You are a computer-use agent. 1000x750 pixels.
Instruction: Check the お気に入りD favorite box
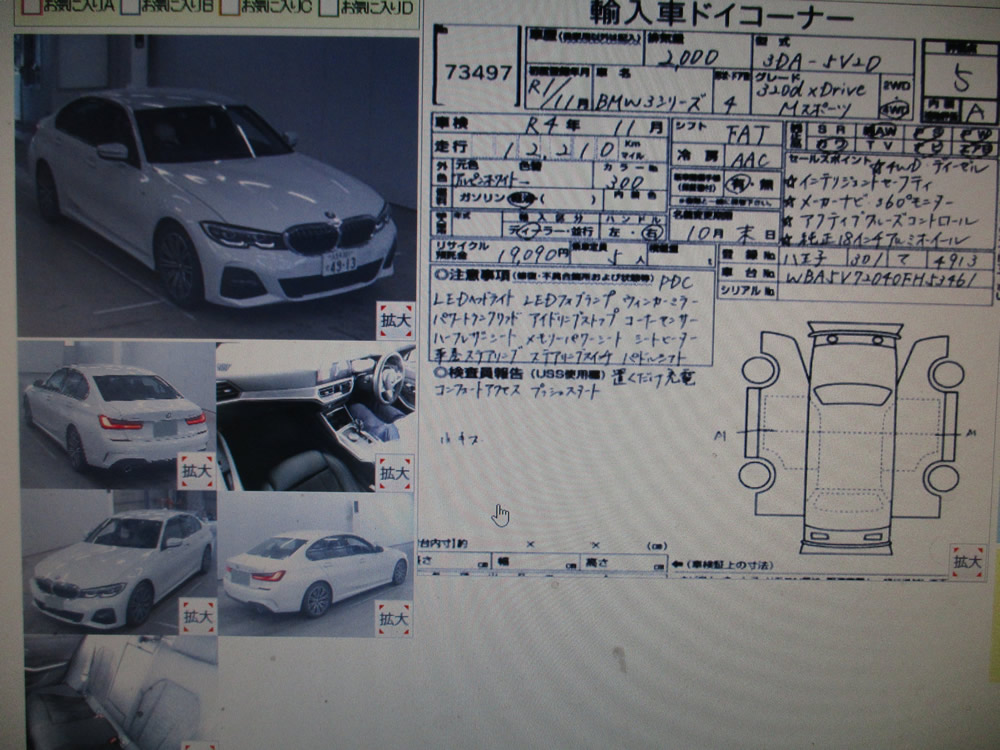pyautogui.click(x=328, y=7)
